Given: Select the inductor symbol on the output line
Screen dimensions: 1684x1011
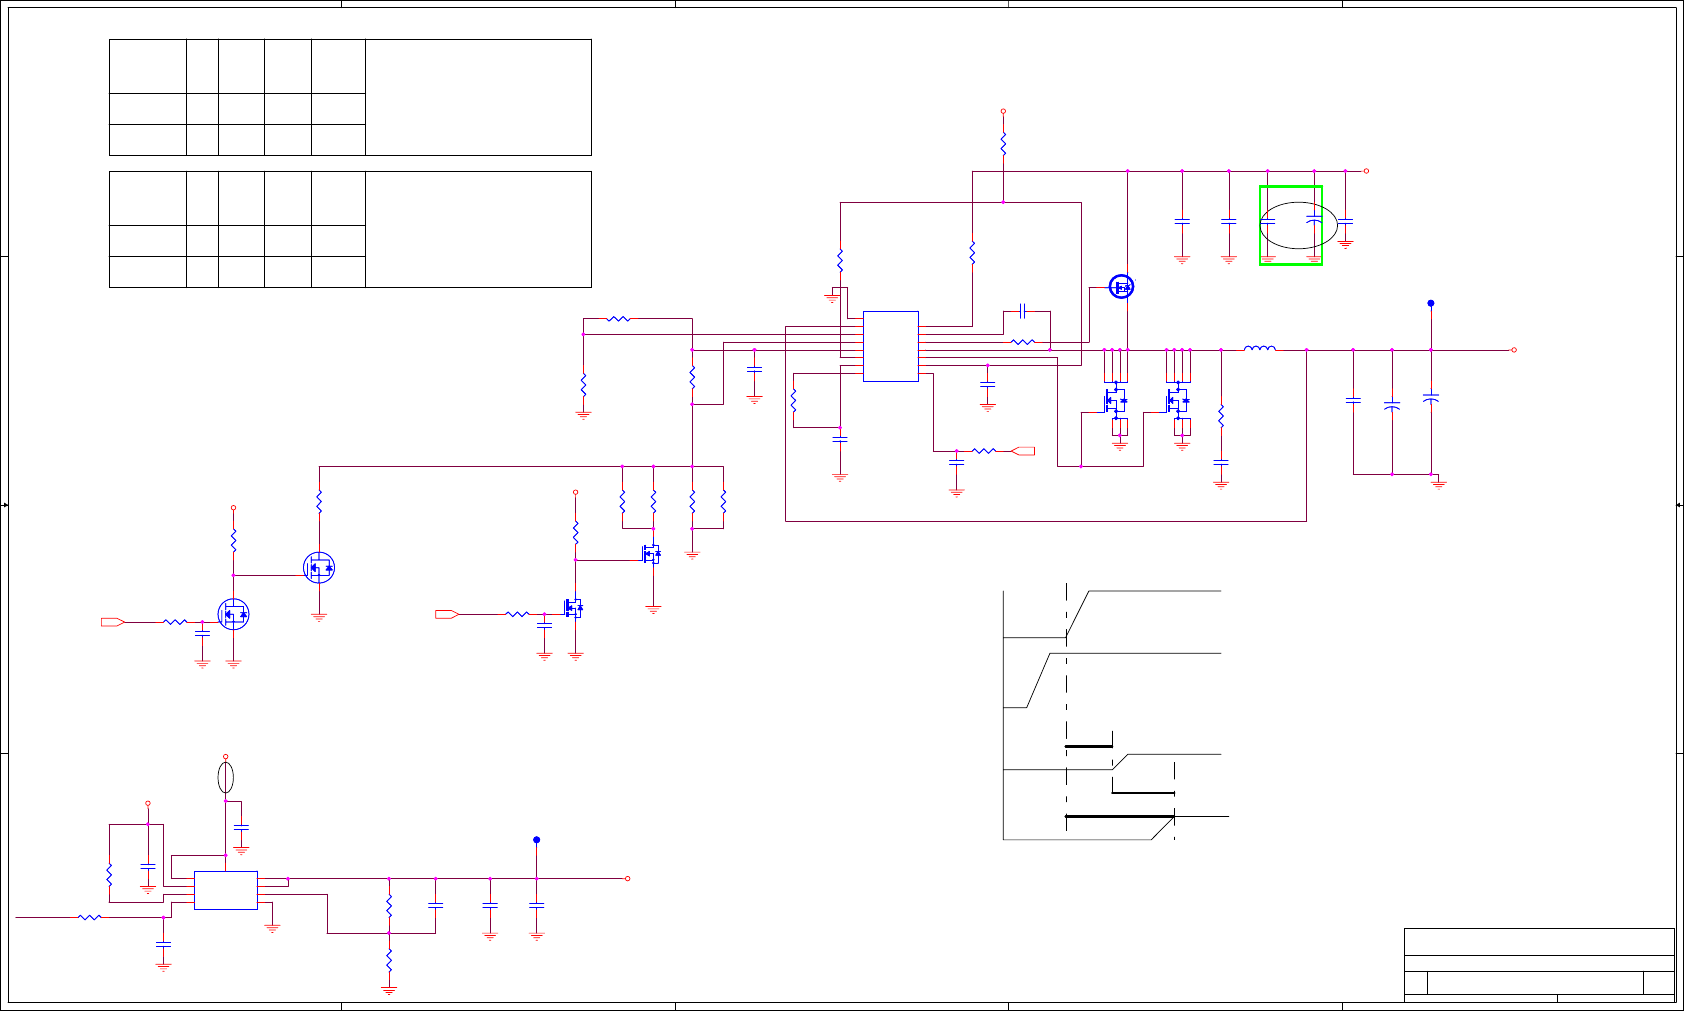Looking at the screenshot, I should 1260,348.
